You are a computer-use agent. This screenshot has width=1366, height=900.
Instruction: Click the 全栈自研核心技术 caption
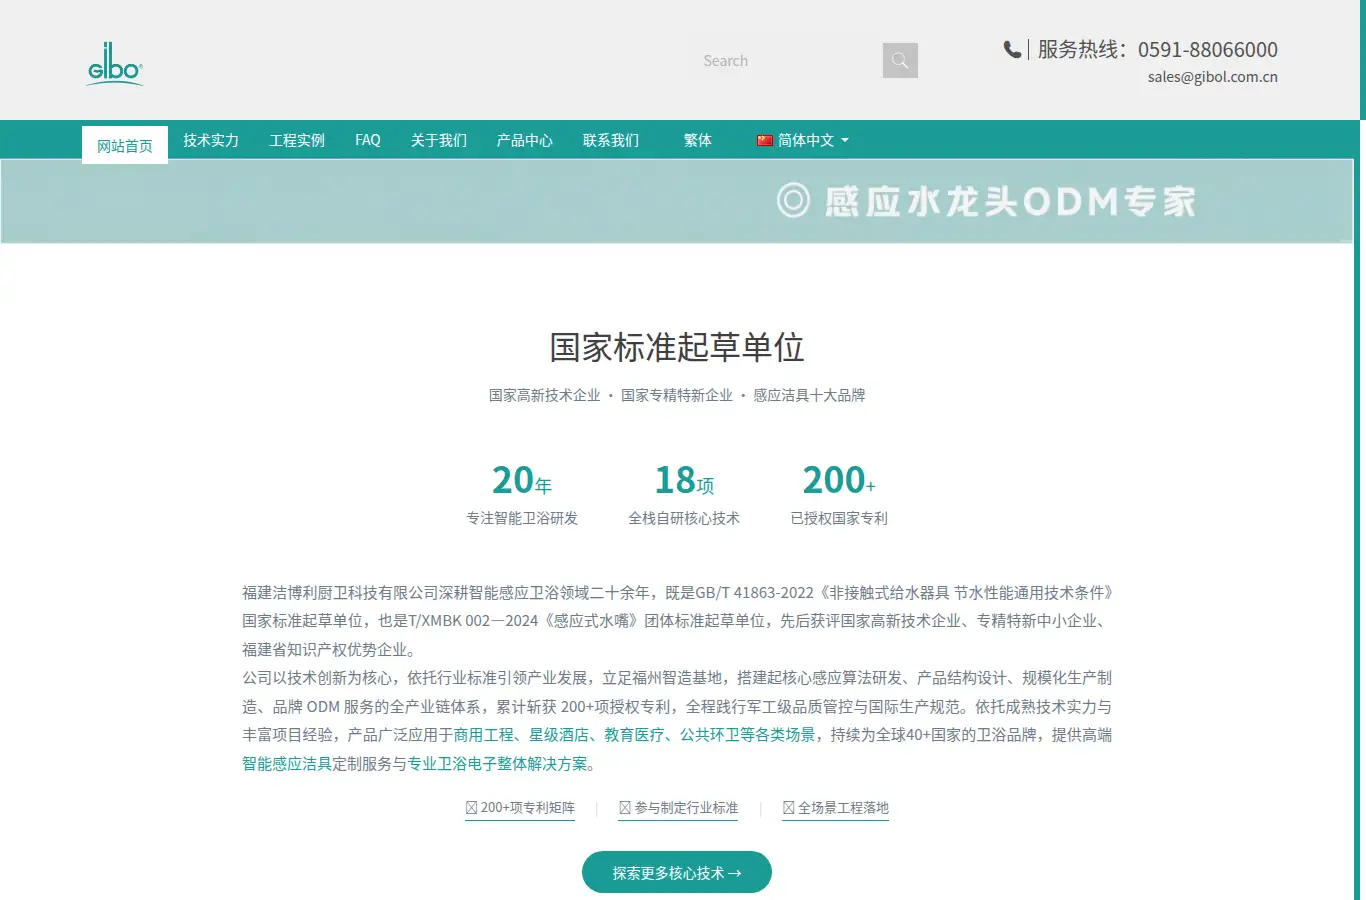(x=684, y=518)
